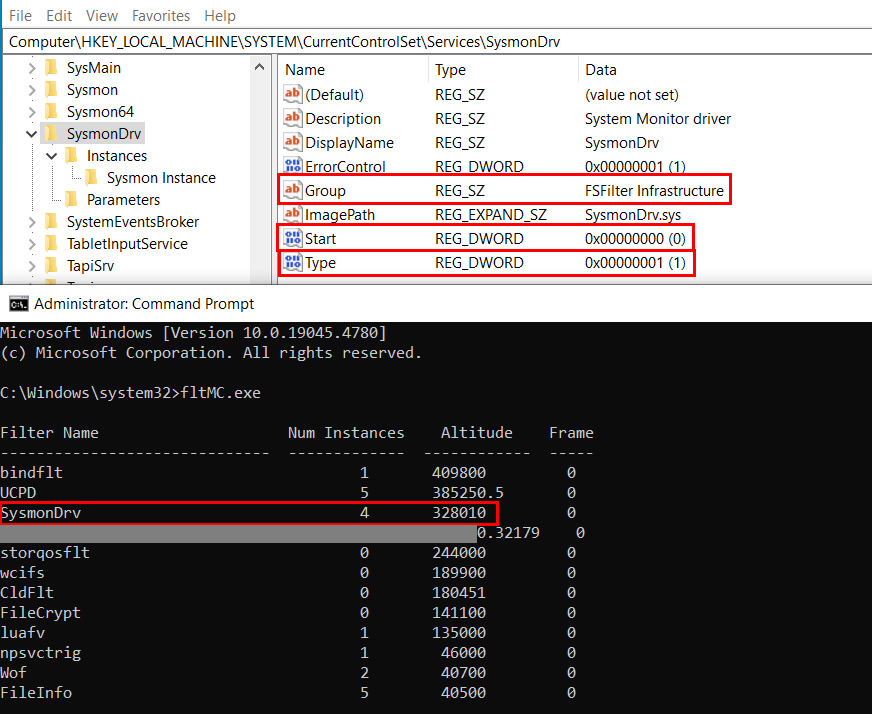Viewport: 872px width, 714px height.
Task: Open the File menu
Action: pyautogui.click(x=20, y=16)
